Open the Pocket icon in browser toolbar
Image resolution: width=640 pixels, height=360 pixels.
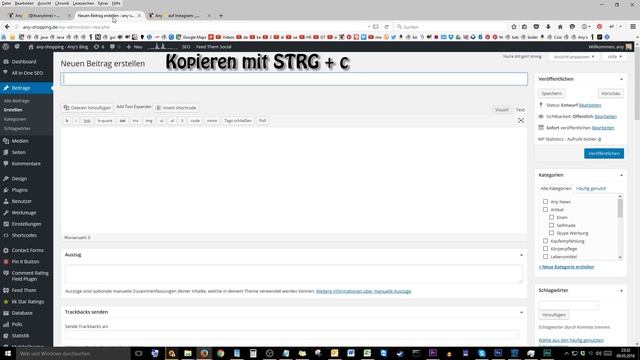536,27
